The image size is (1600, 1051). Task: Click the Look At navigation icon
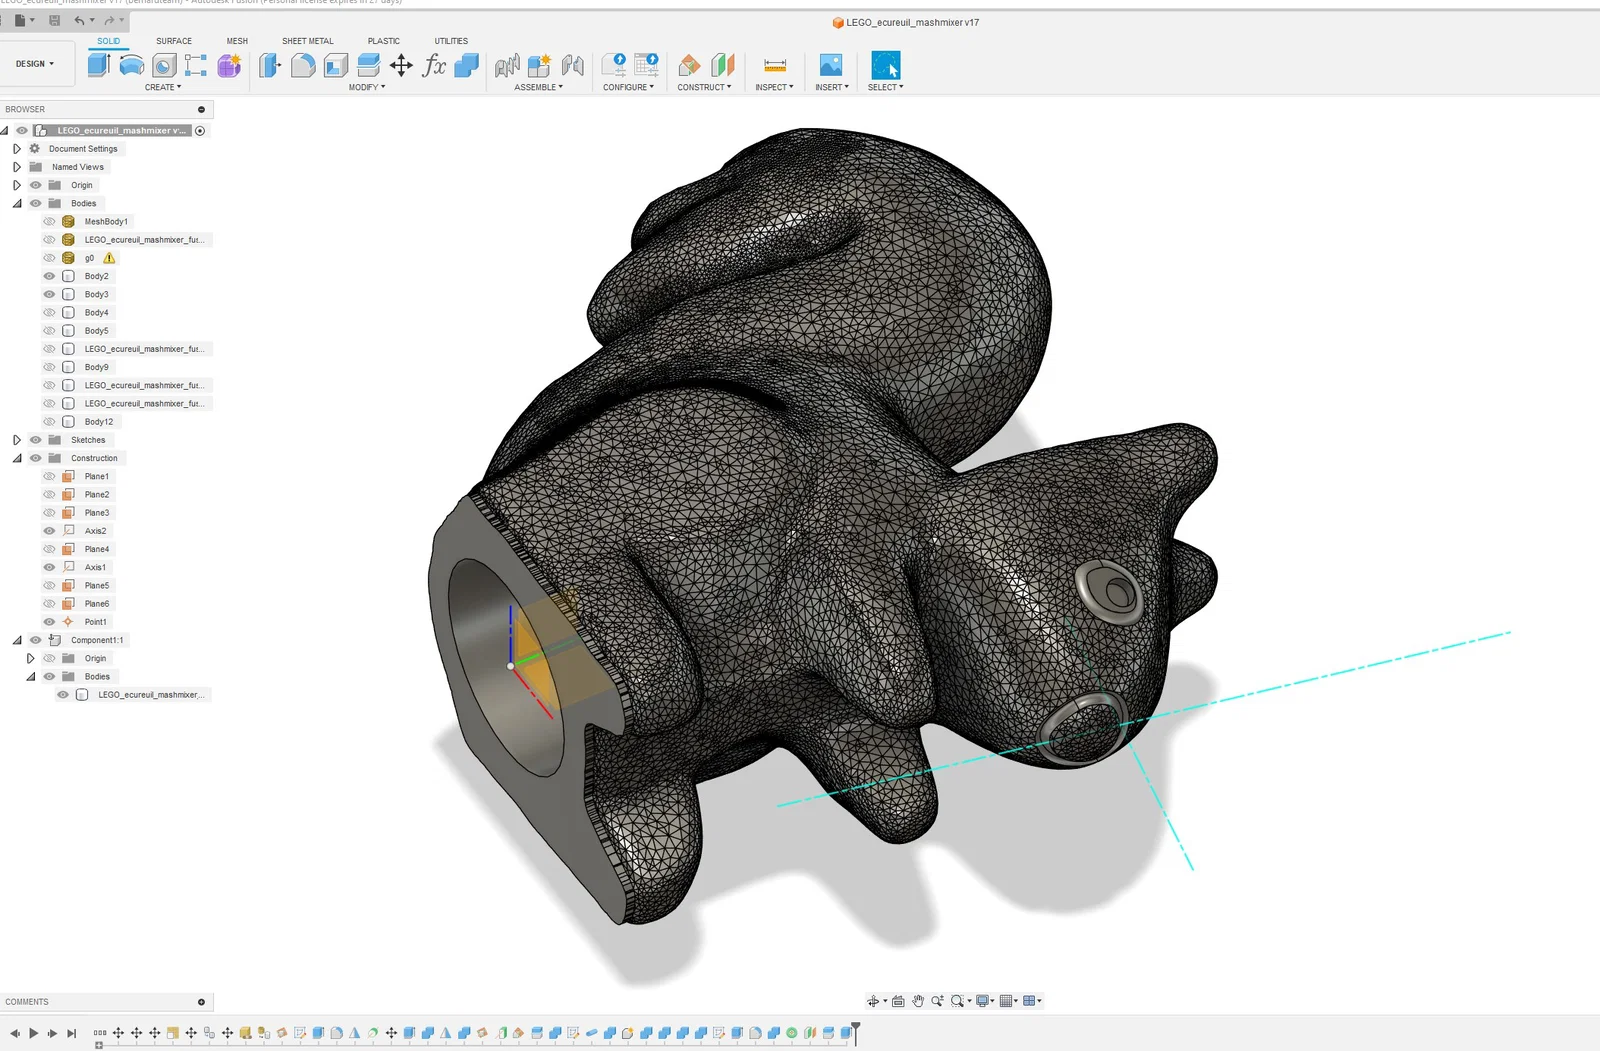click(x=898, y=1001)
